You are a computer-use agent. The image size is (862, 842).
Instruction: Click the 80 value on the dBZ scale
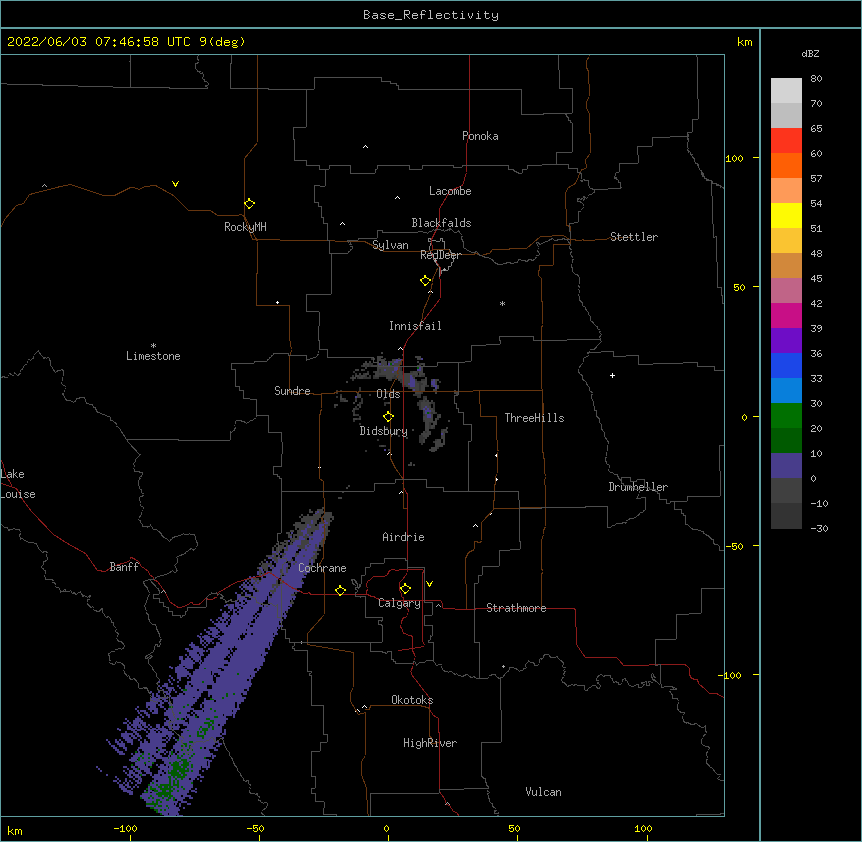(x=816, y=79)
